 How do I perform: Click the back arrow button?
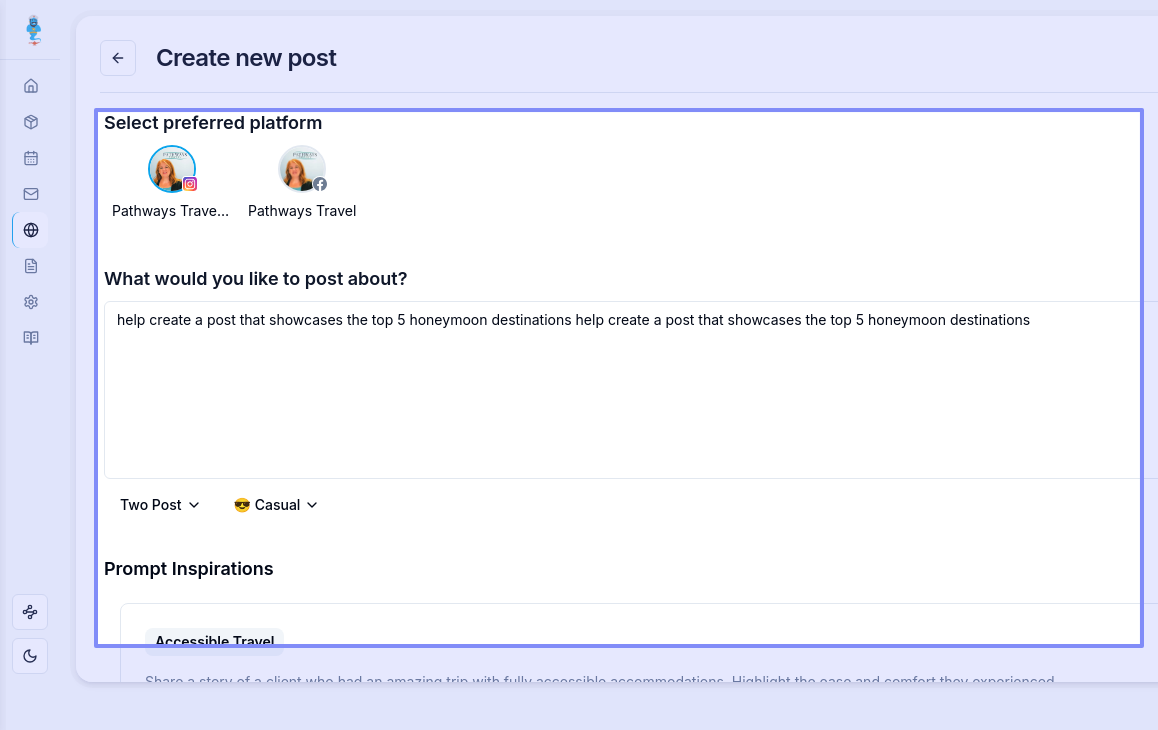(118, 58)
